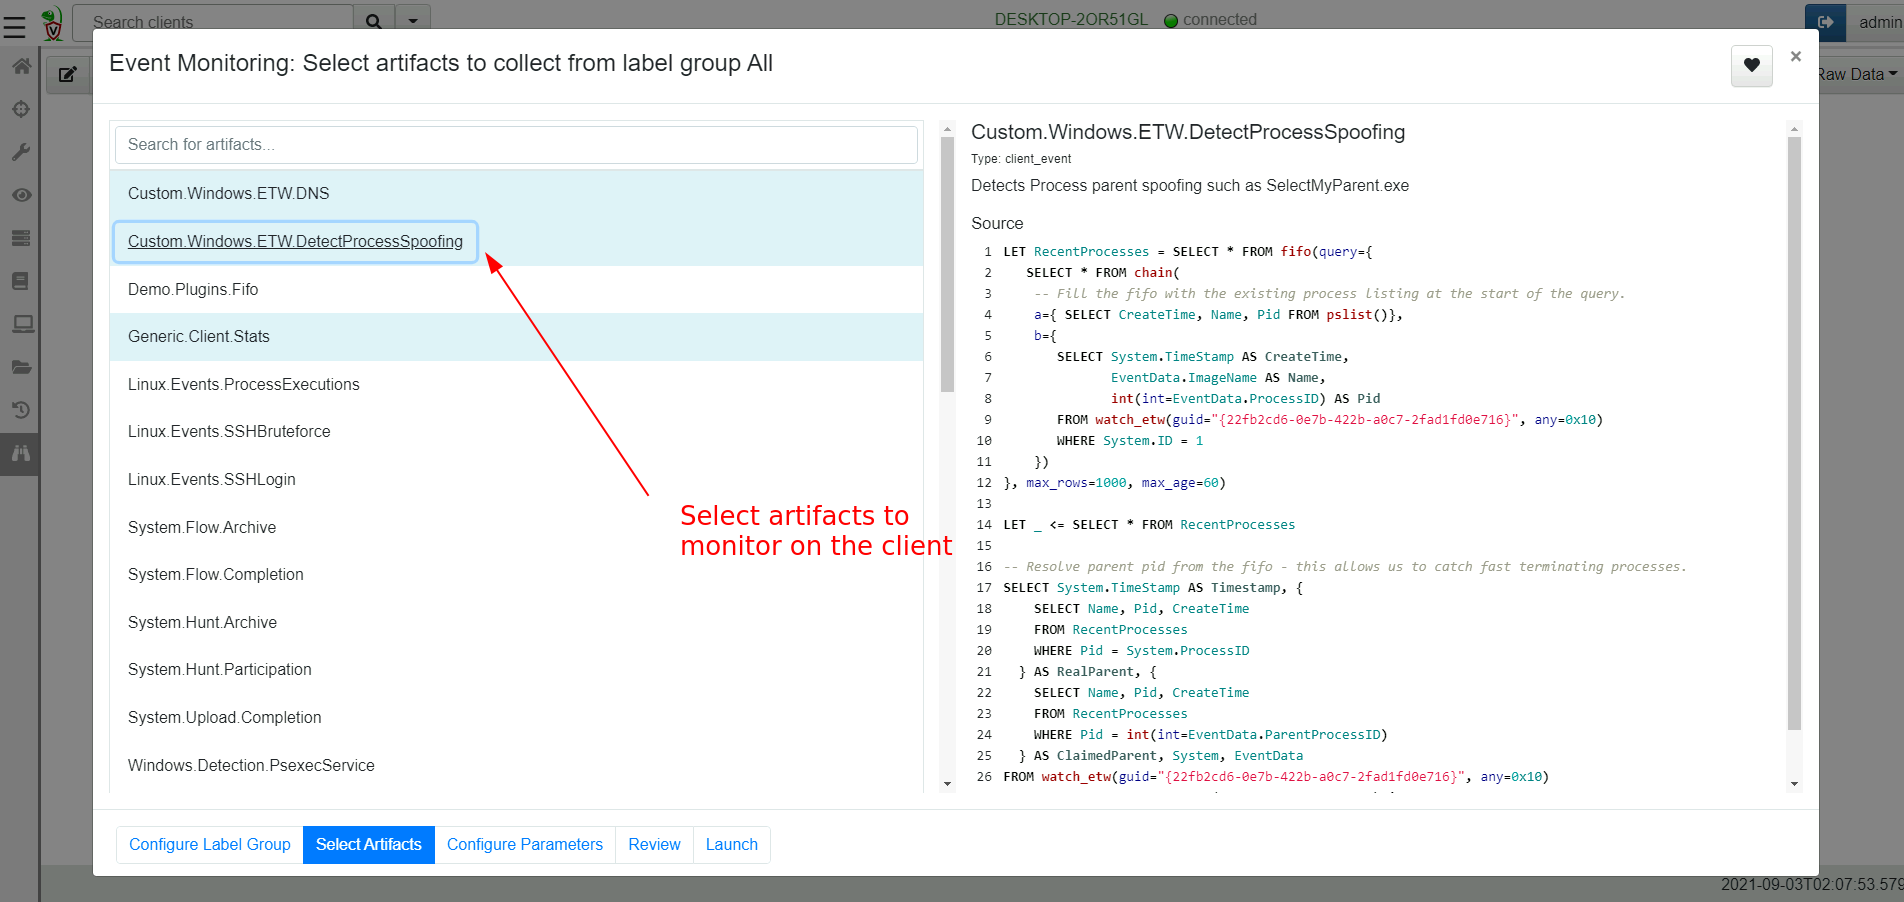Image resolution: width=1904 pixels, height=902 pixels.
Task: Click the heart favorites button
Action: point(1751,66)
